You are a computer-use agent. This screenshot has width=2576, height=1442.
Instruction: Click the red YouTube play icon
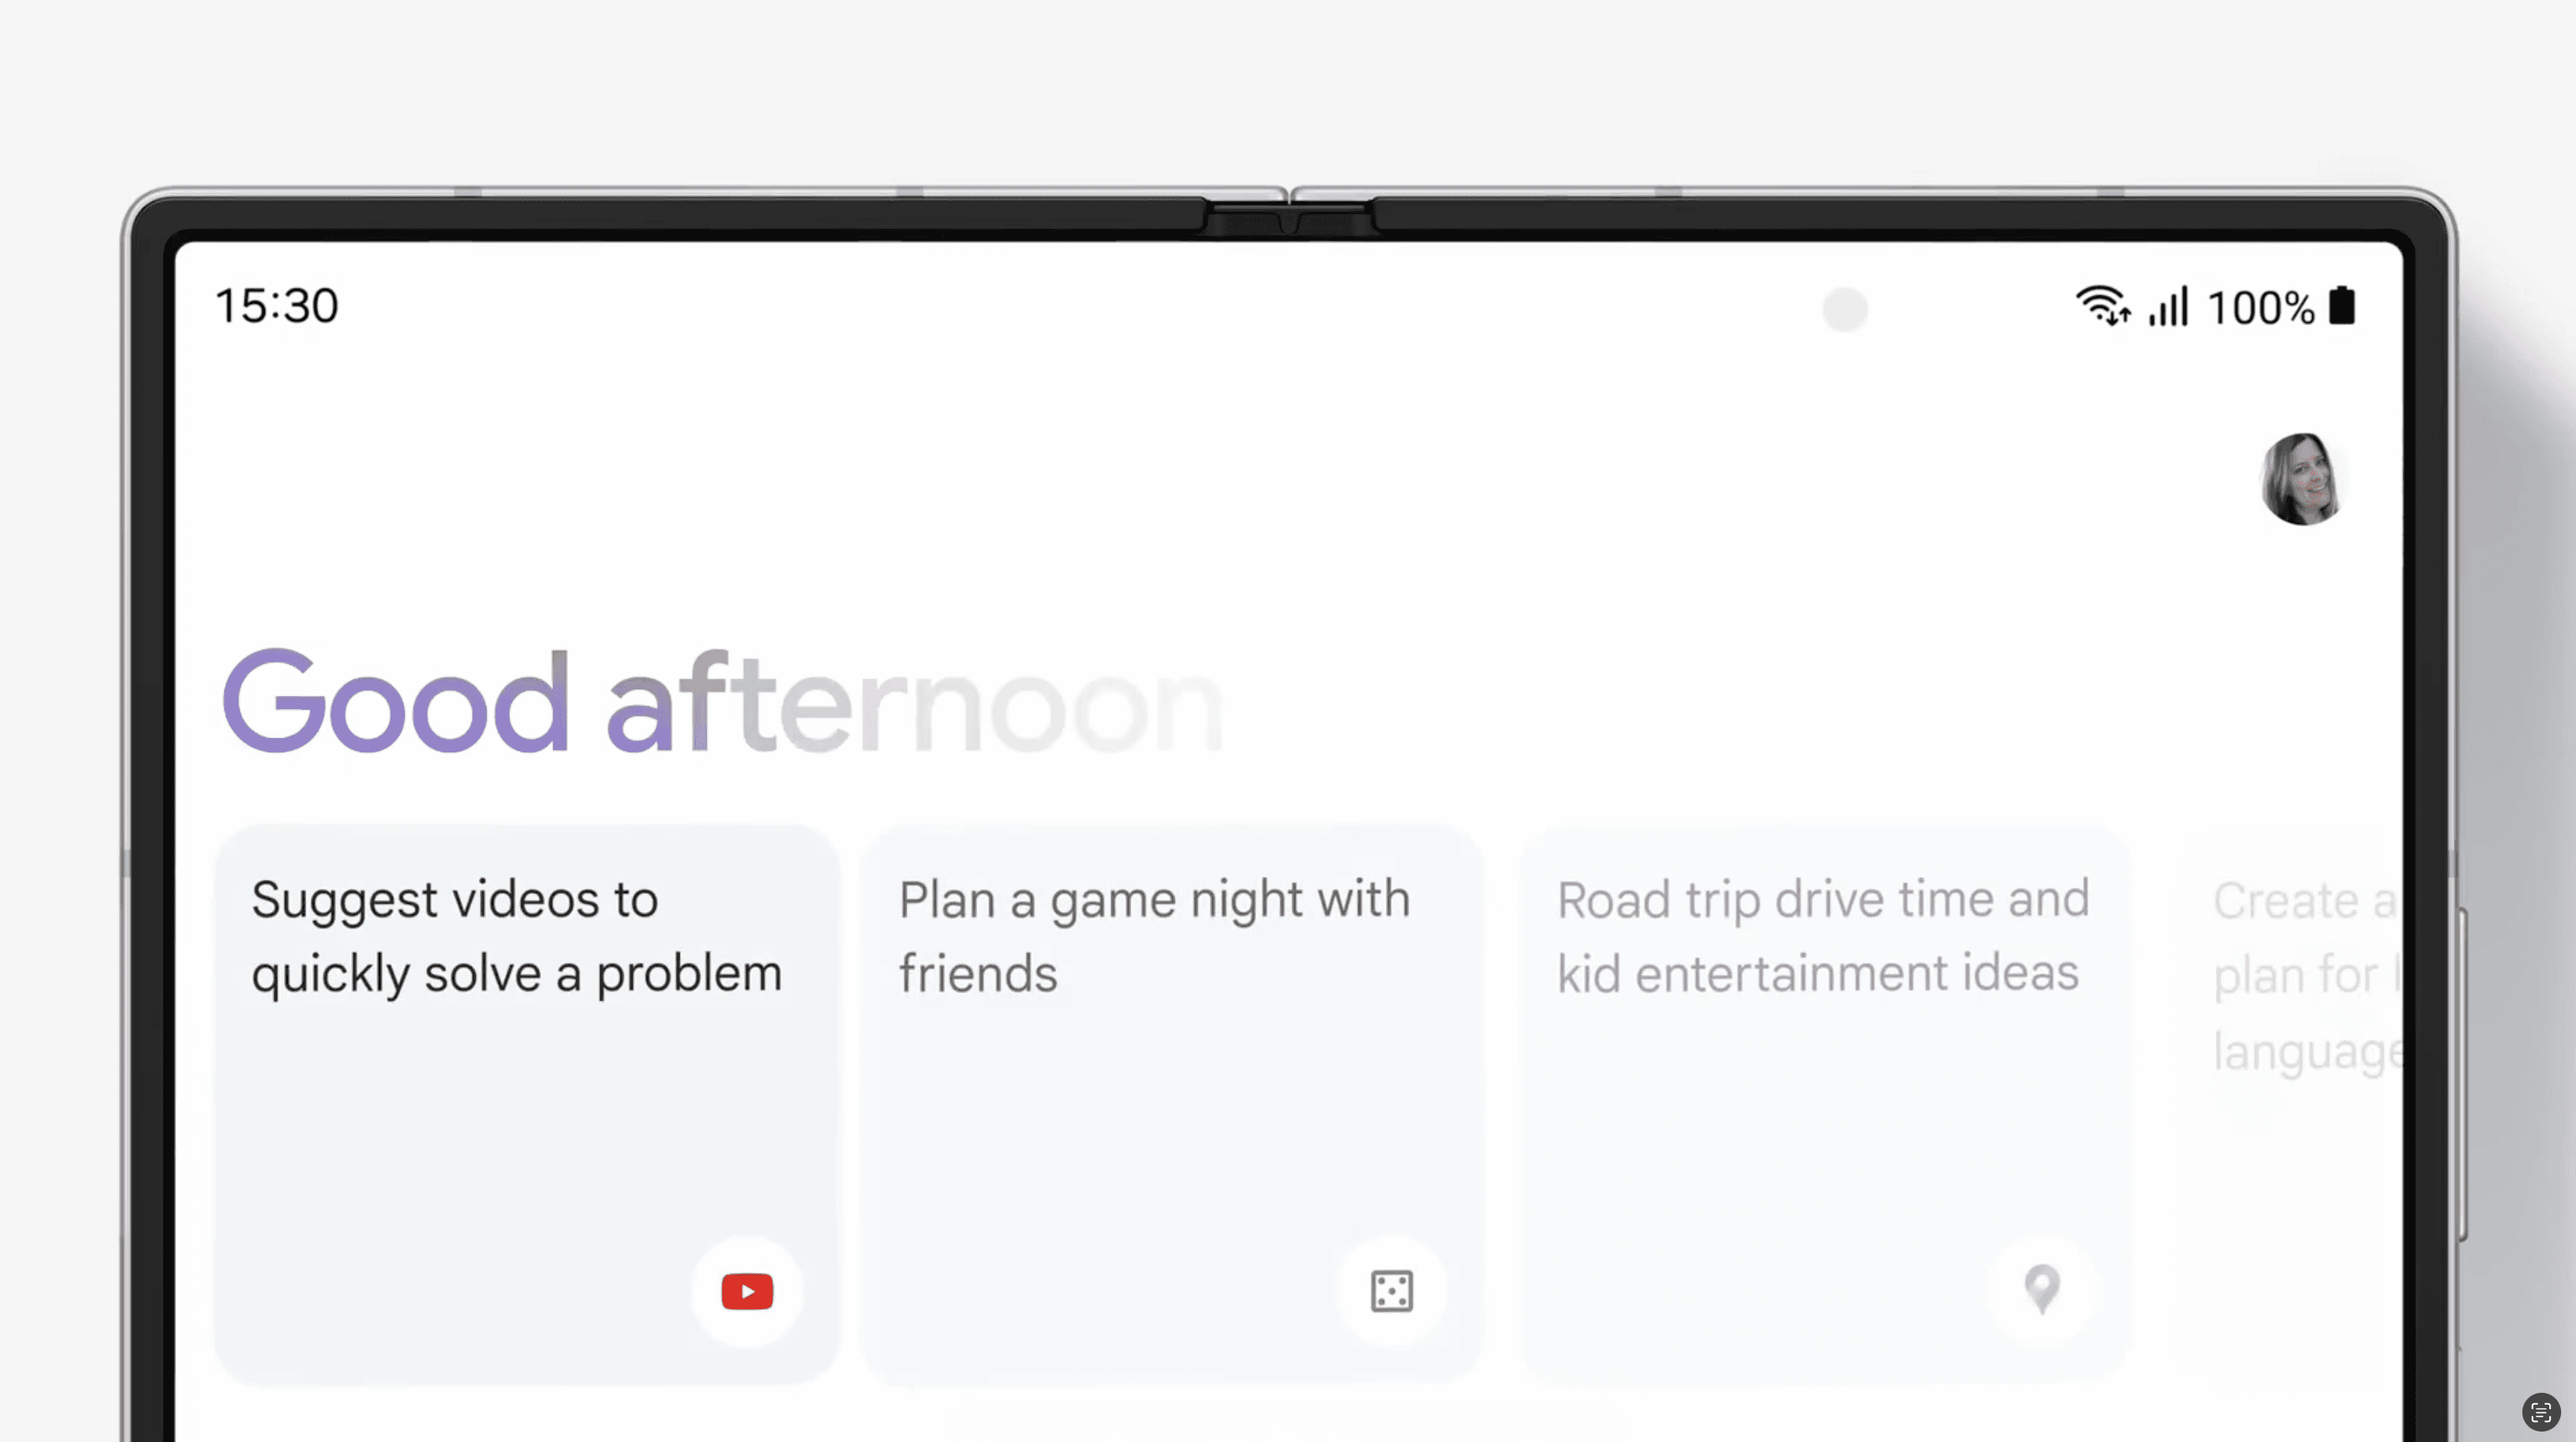(747, 1291)
